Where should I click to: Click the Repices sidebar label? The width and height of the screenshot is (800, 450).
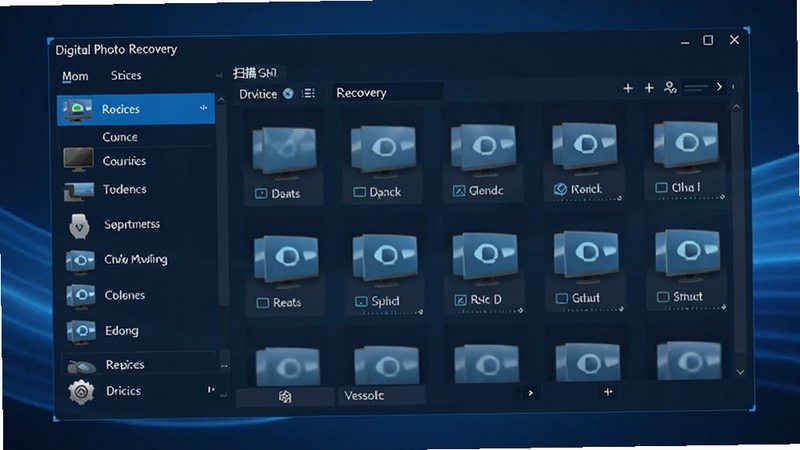[x=125, y=365]
